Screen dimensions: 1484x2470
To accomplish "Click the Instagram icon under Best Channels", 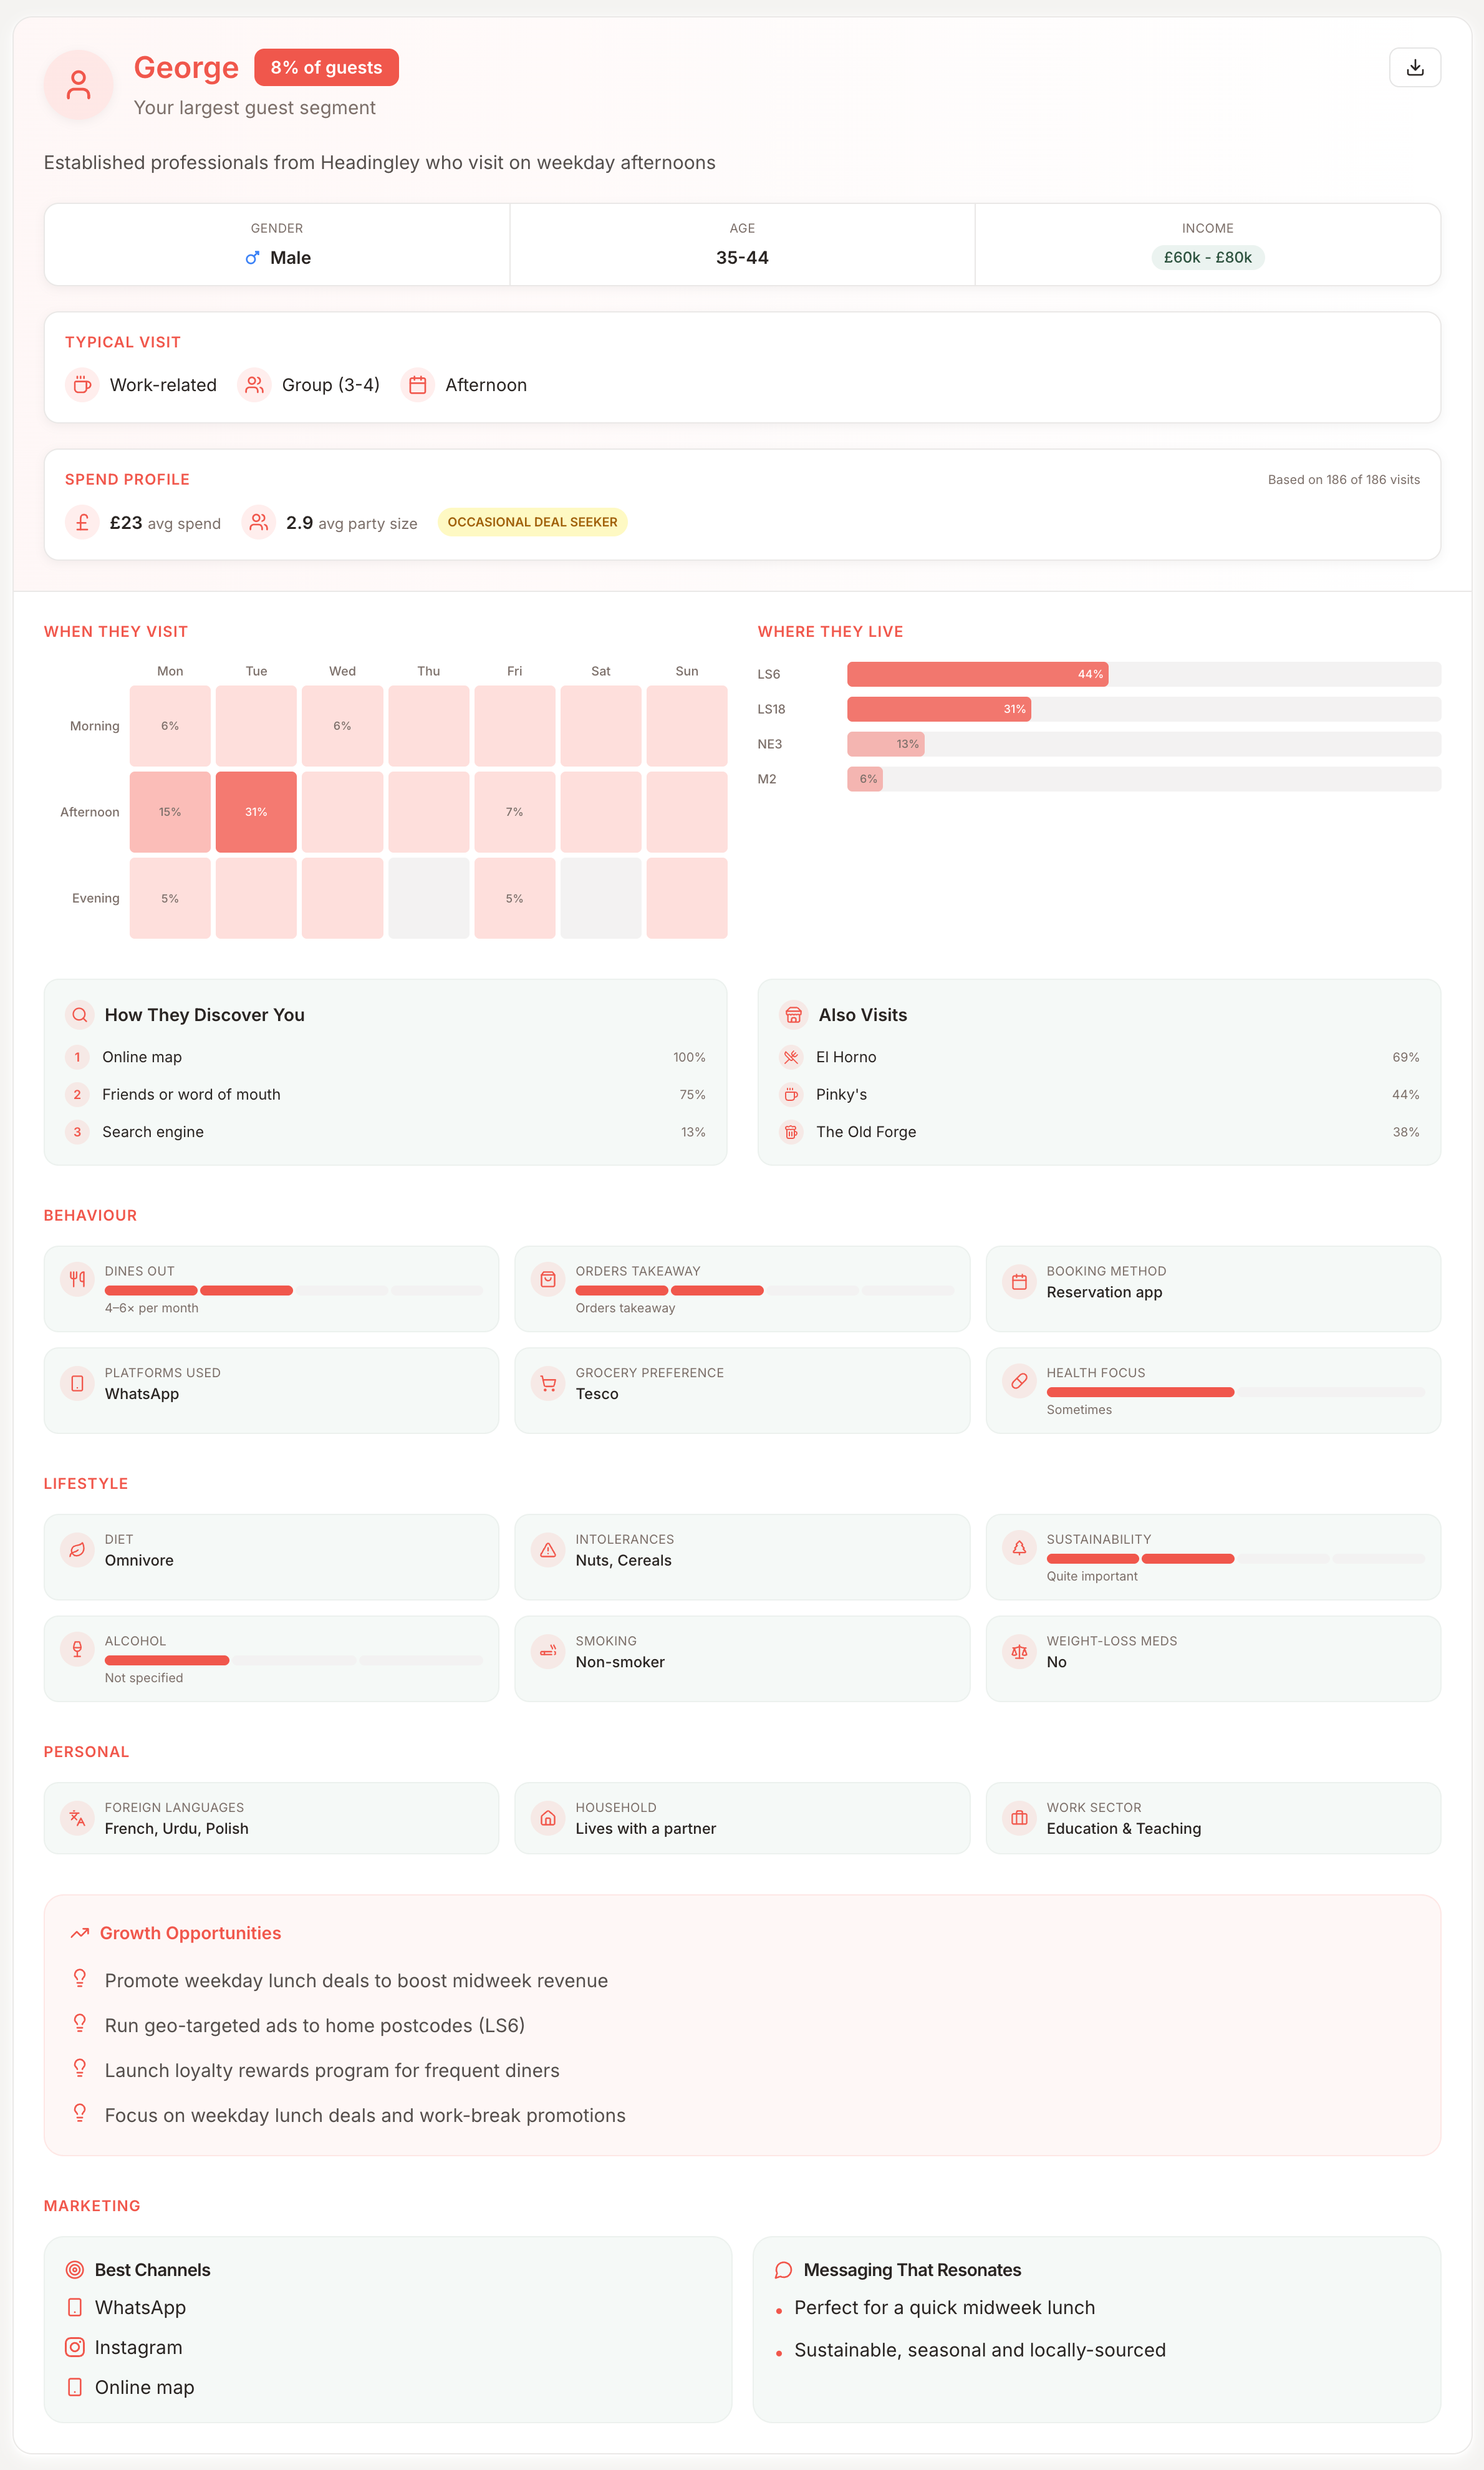I will click(75, 2346).
